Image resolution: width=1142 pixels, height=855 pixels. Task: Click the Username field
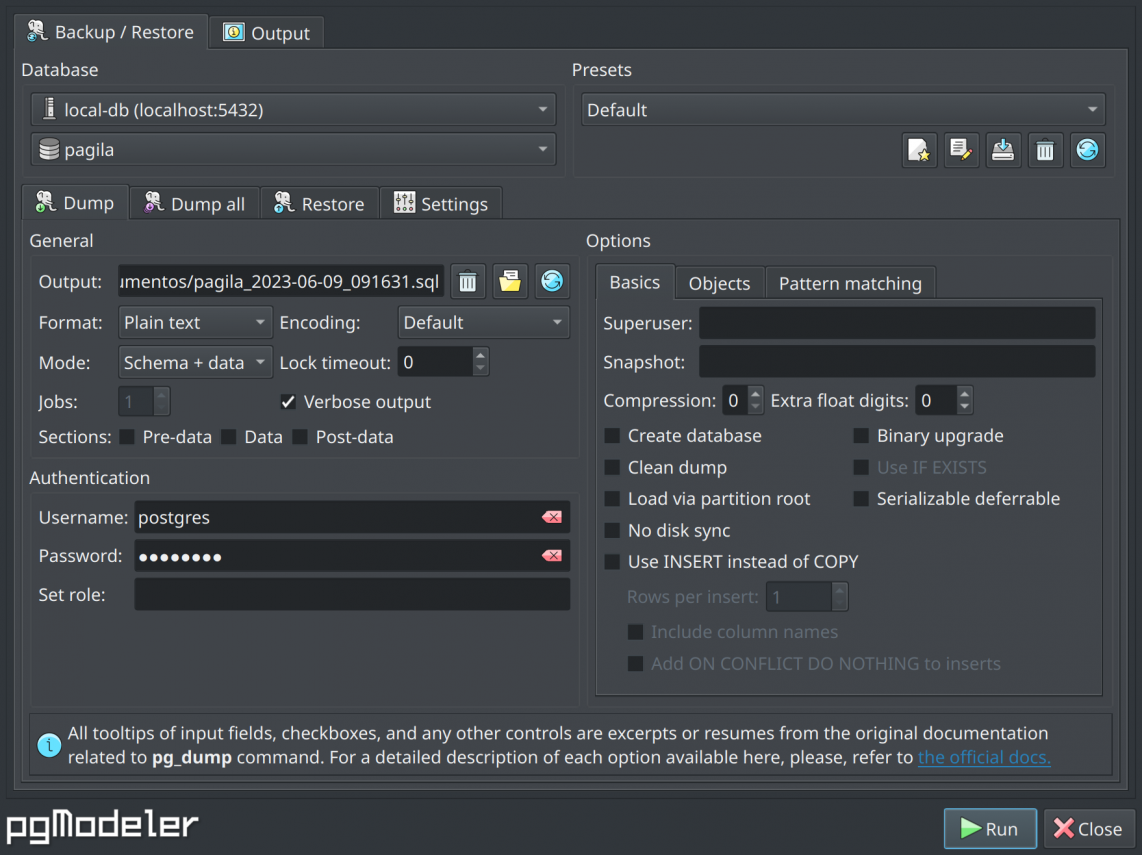click(x=352, y=517)
